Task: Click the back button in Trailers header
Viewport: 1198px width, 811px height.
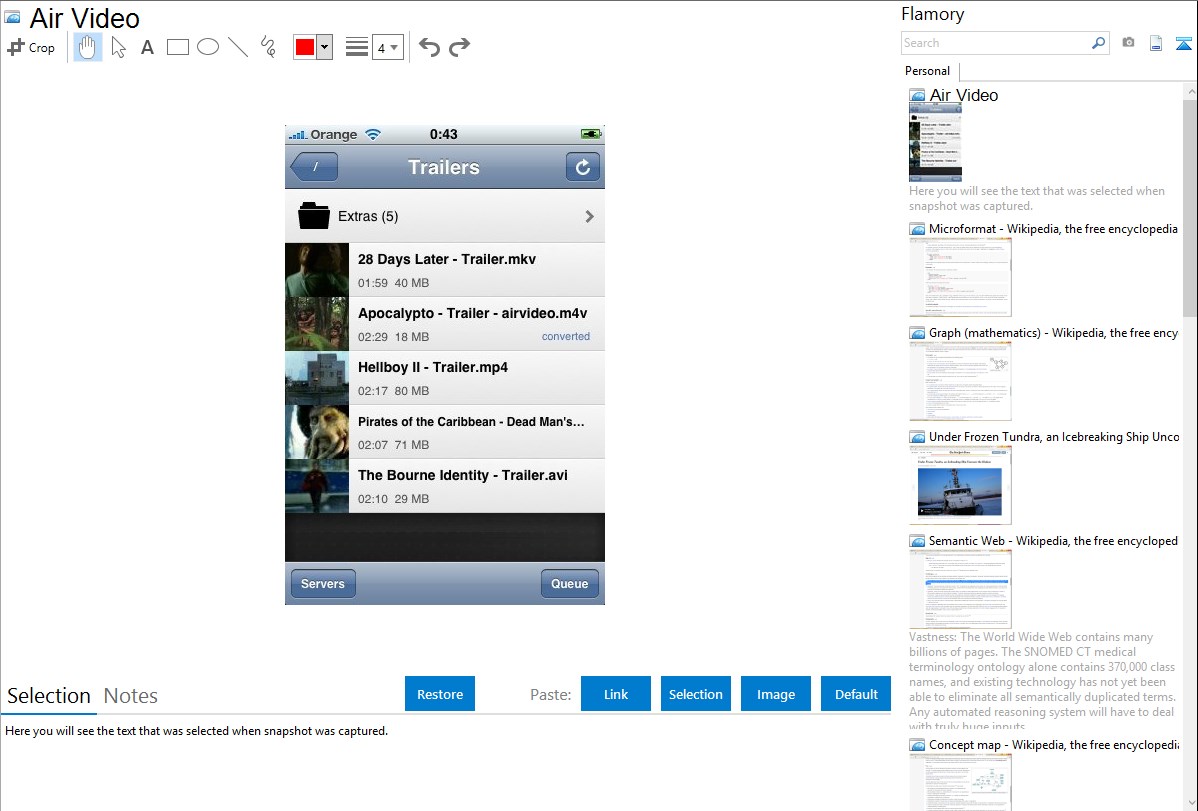Action: pos(314,167)
